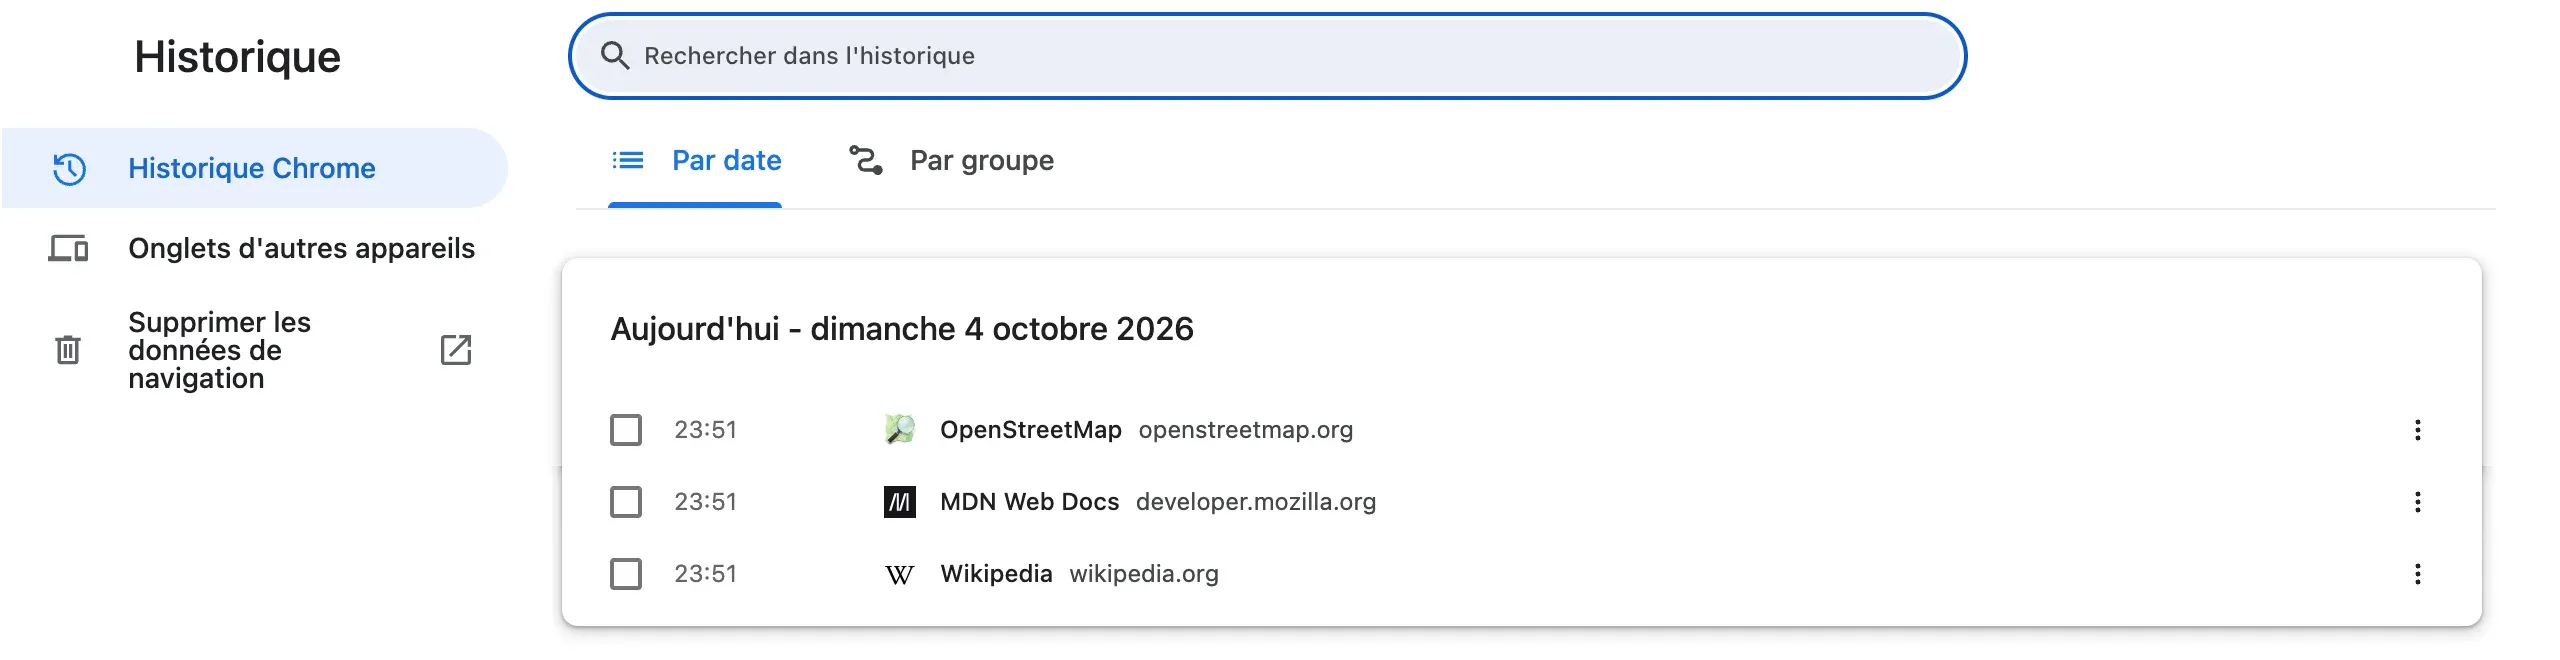2560x660 pixels.
Task: Click the developer.mozilla.org domain text
Action: 1256,502
